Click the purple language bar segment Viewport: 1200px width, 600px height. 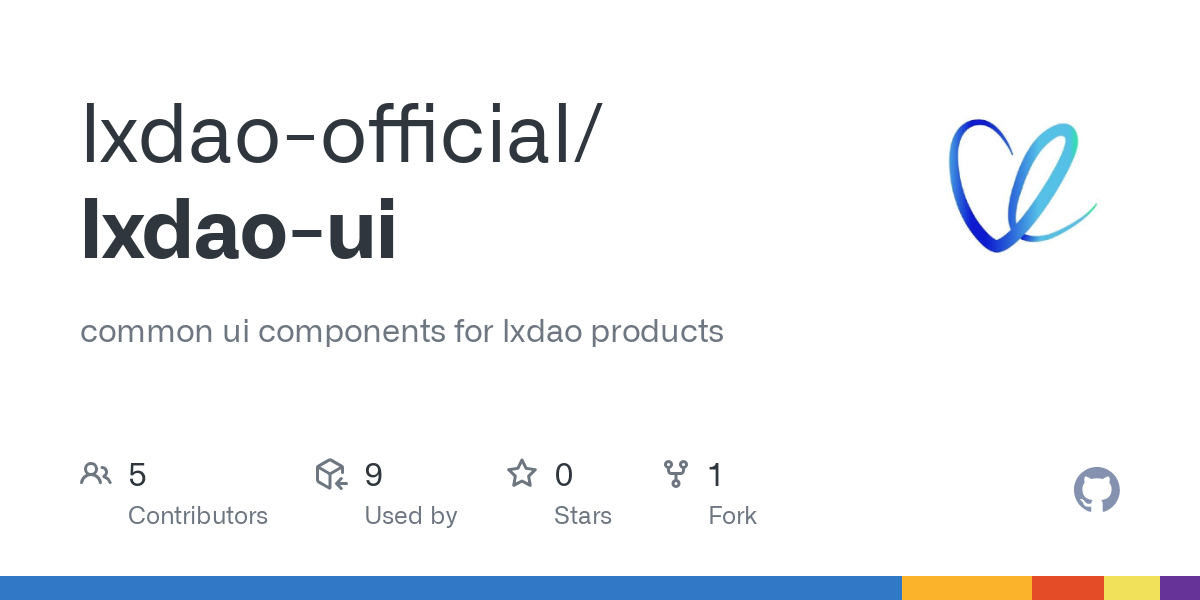(x=1180, y=588)
